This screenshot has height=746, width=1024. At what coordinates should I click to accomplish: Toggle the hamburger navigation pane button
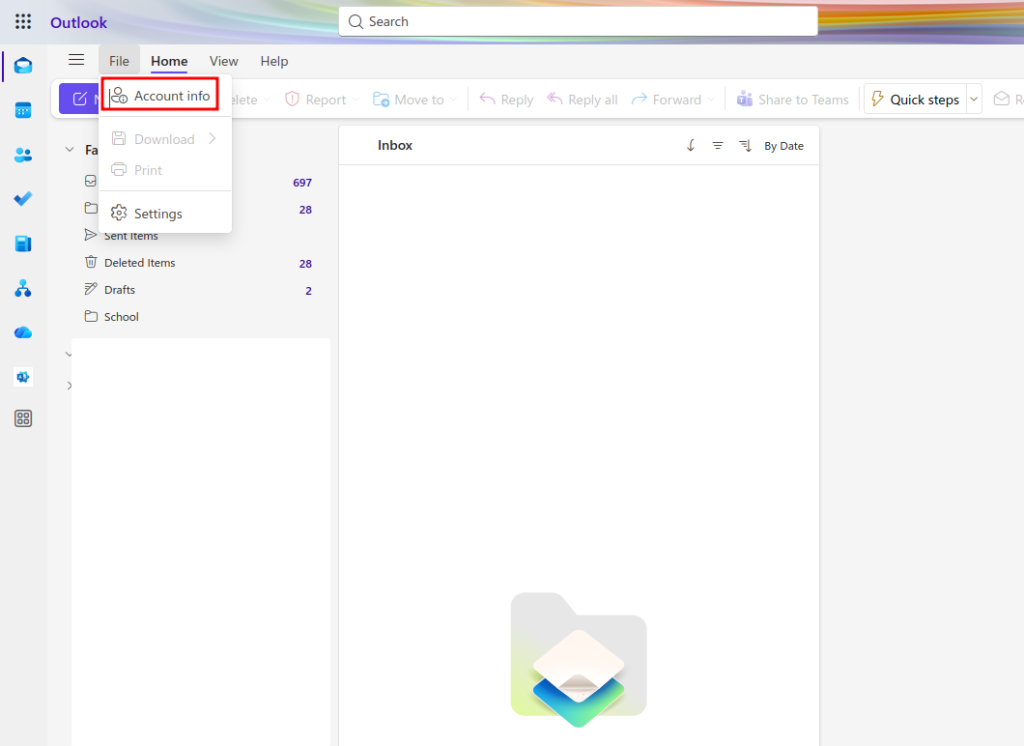click(x=76, y=61)
